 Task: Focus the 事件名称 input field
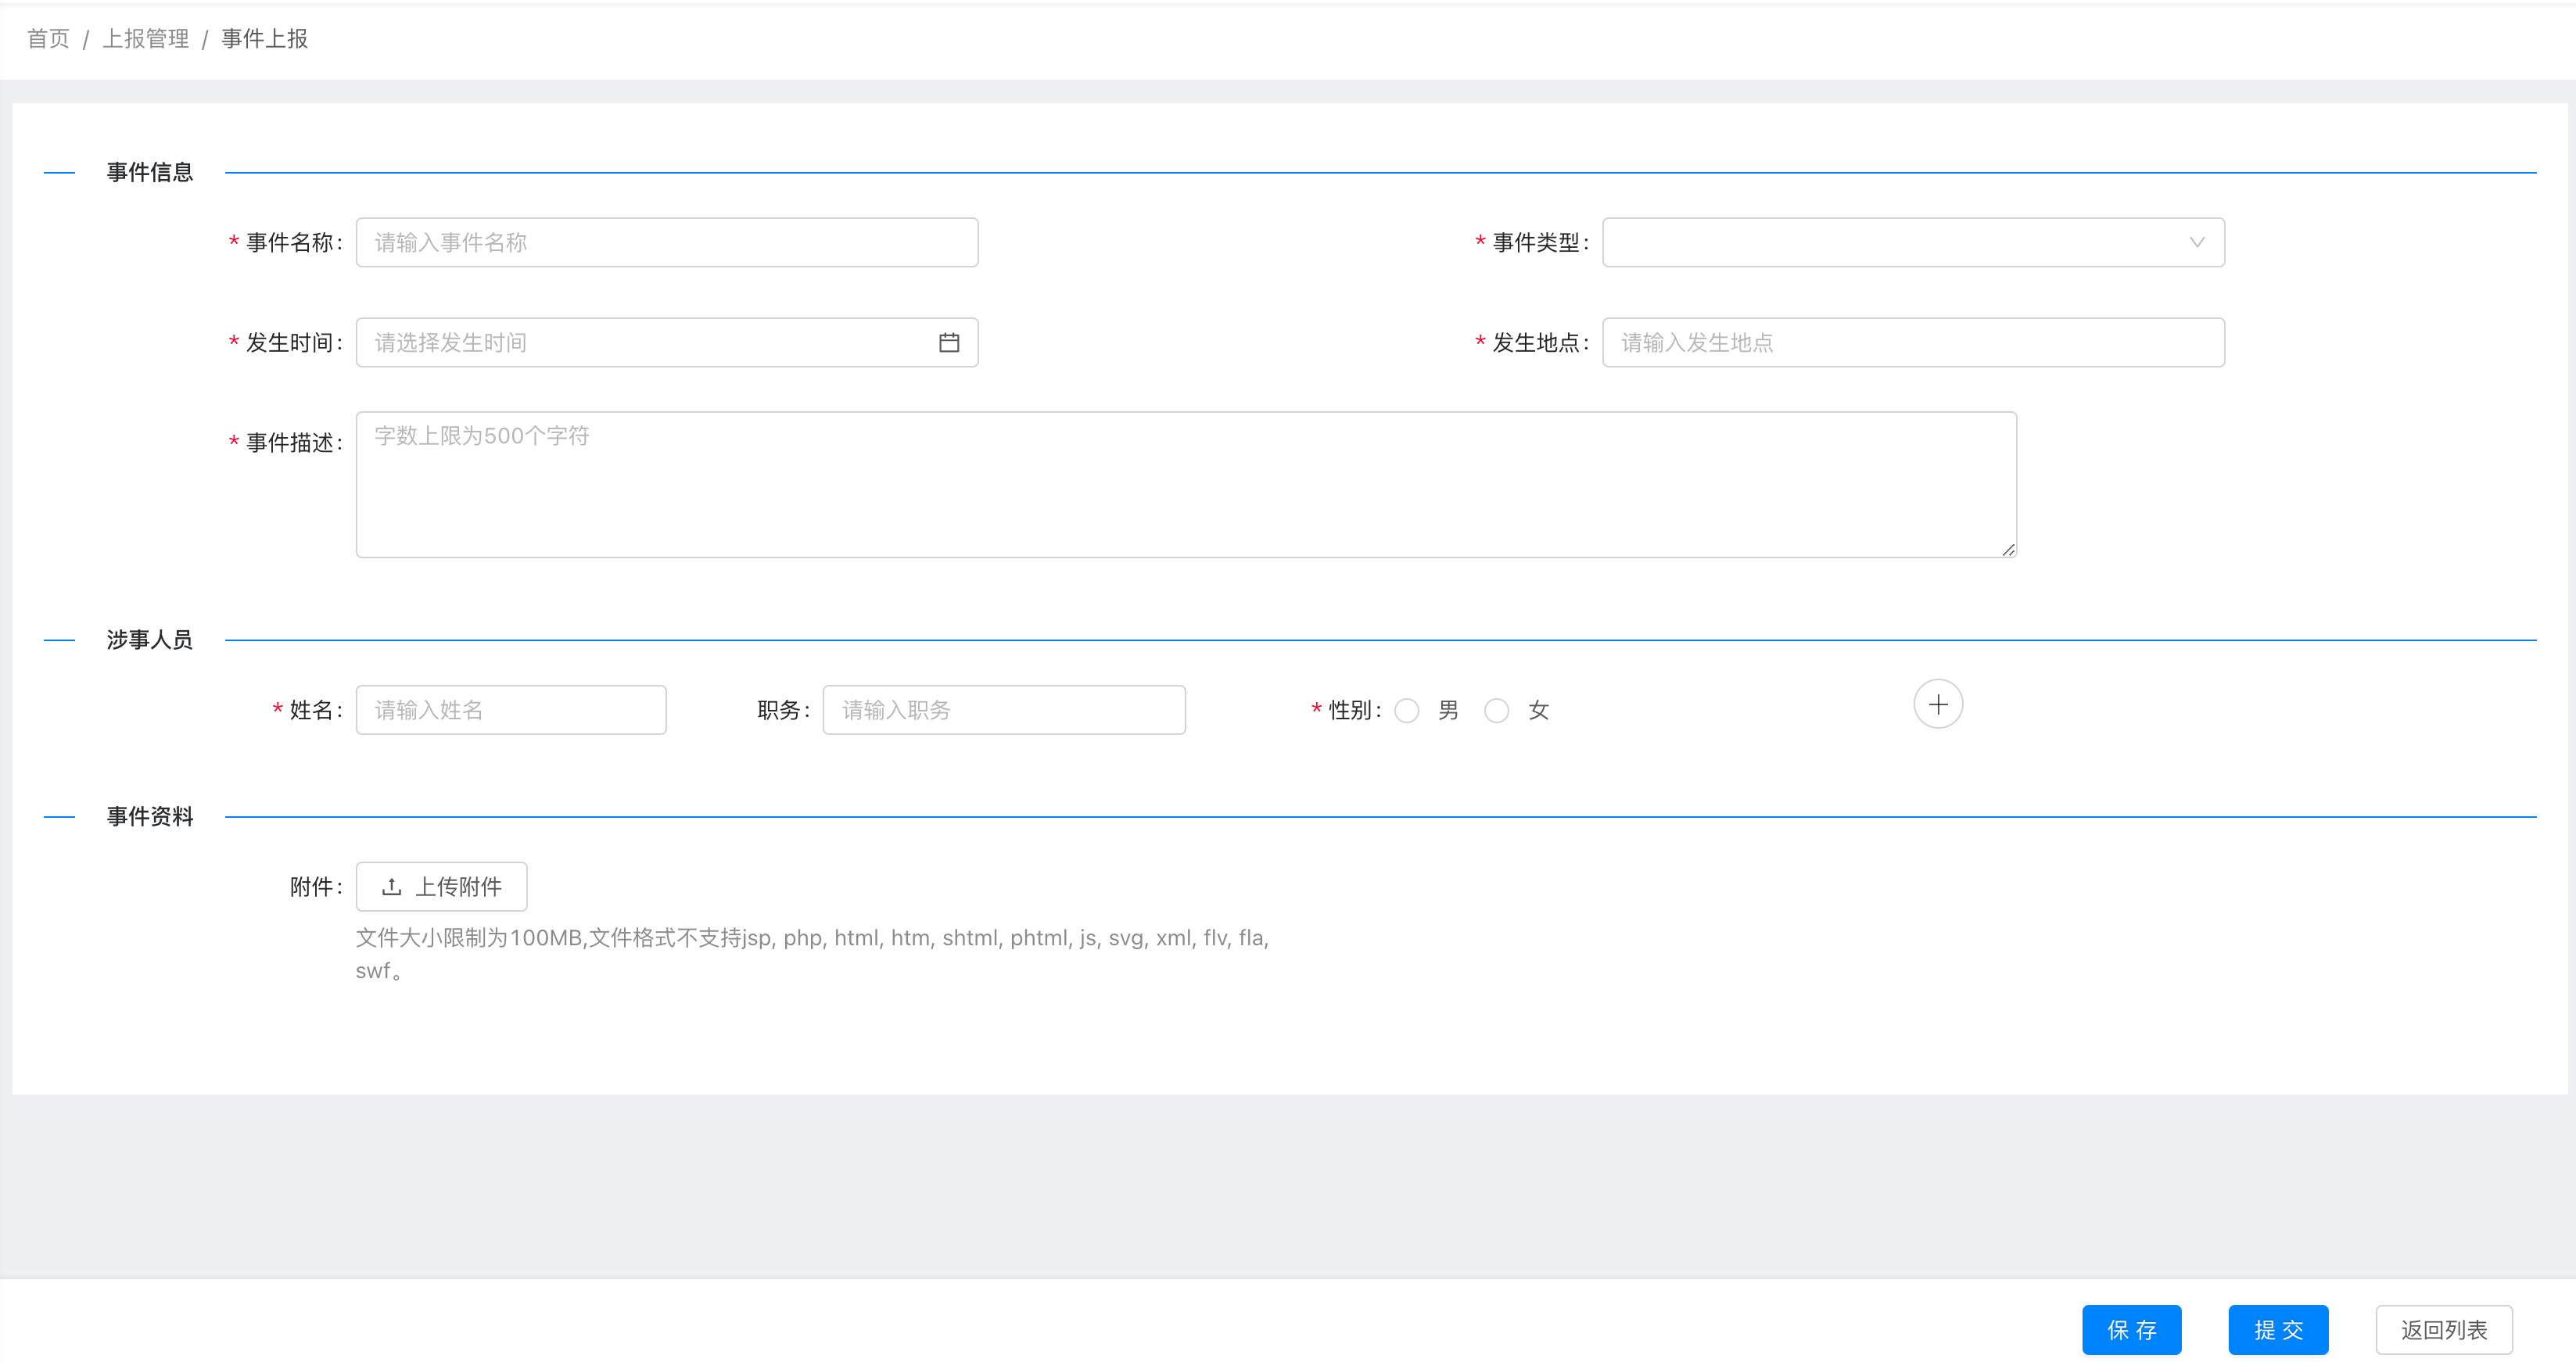[667, 243]
